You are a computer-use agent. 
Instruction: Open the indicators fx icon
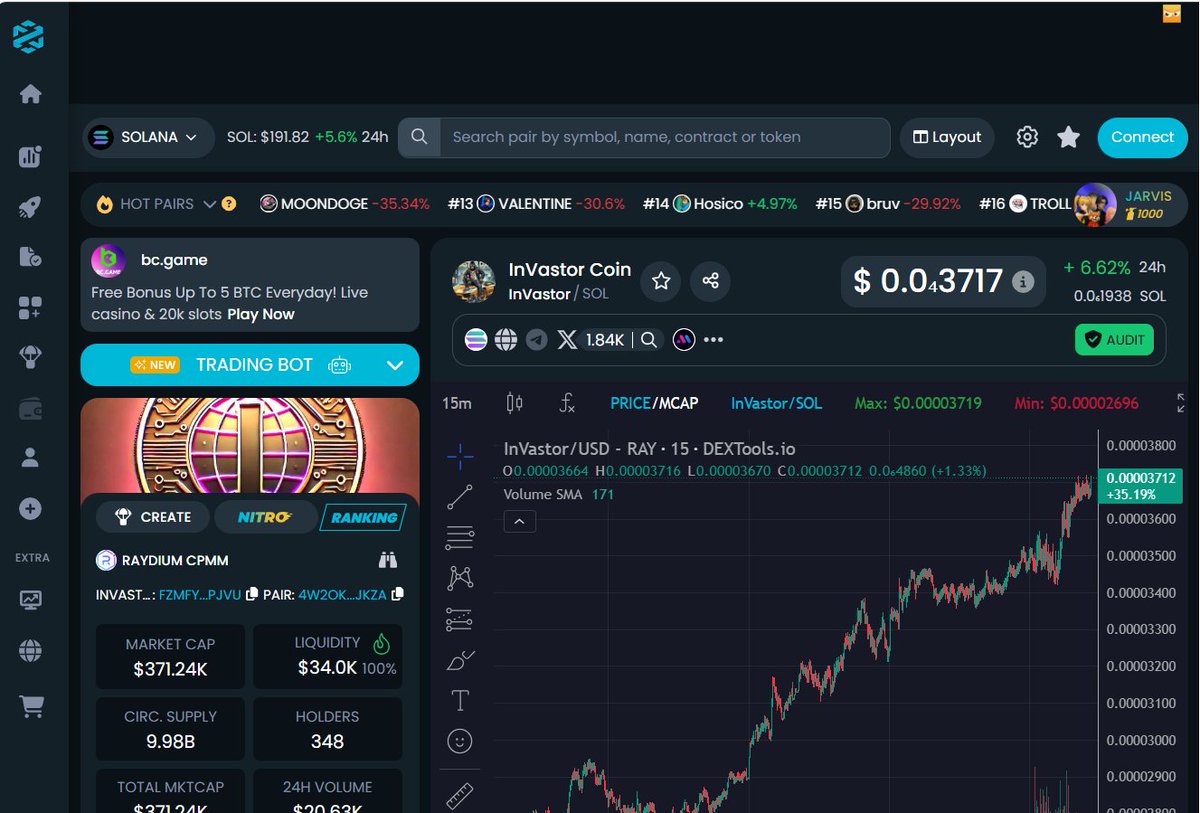(566, 403)
